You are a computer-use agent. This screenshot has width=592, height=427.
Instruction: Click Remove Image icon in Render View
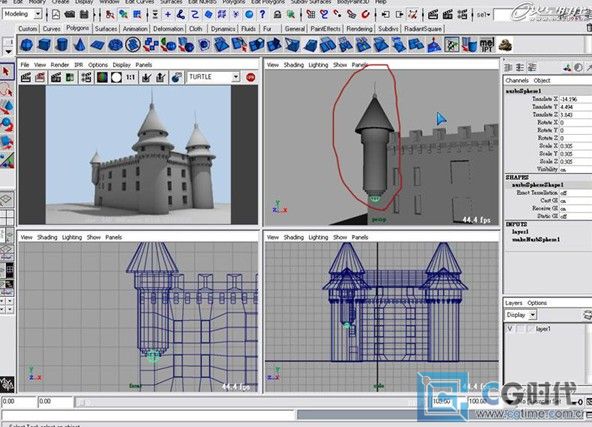(161, 77)
